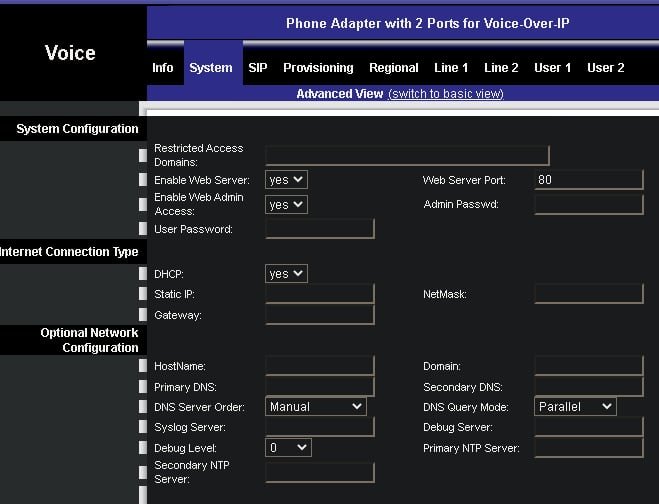Click the Primary NTP Server field

click(x=589, y=448)
